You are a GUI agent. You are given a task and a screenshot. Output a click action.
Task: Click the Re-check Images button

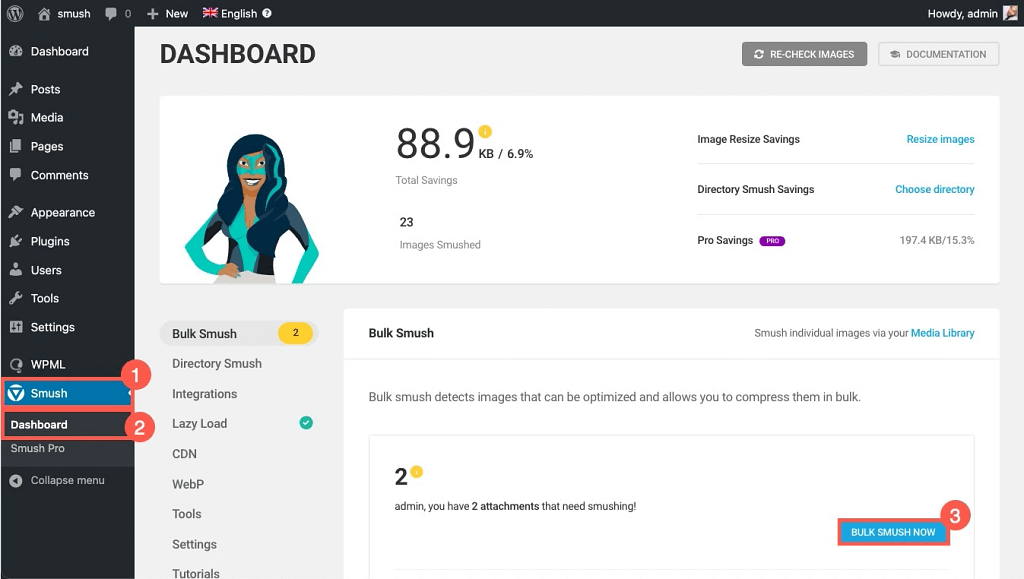point(804,54)
